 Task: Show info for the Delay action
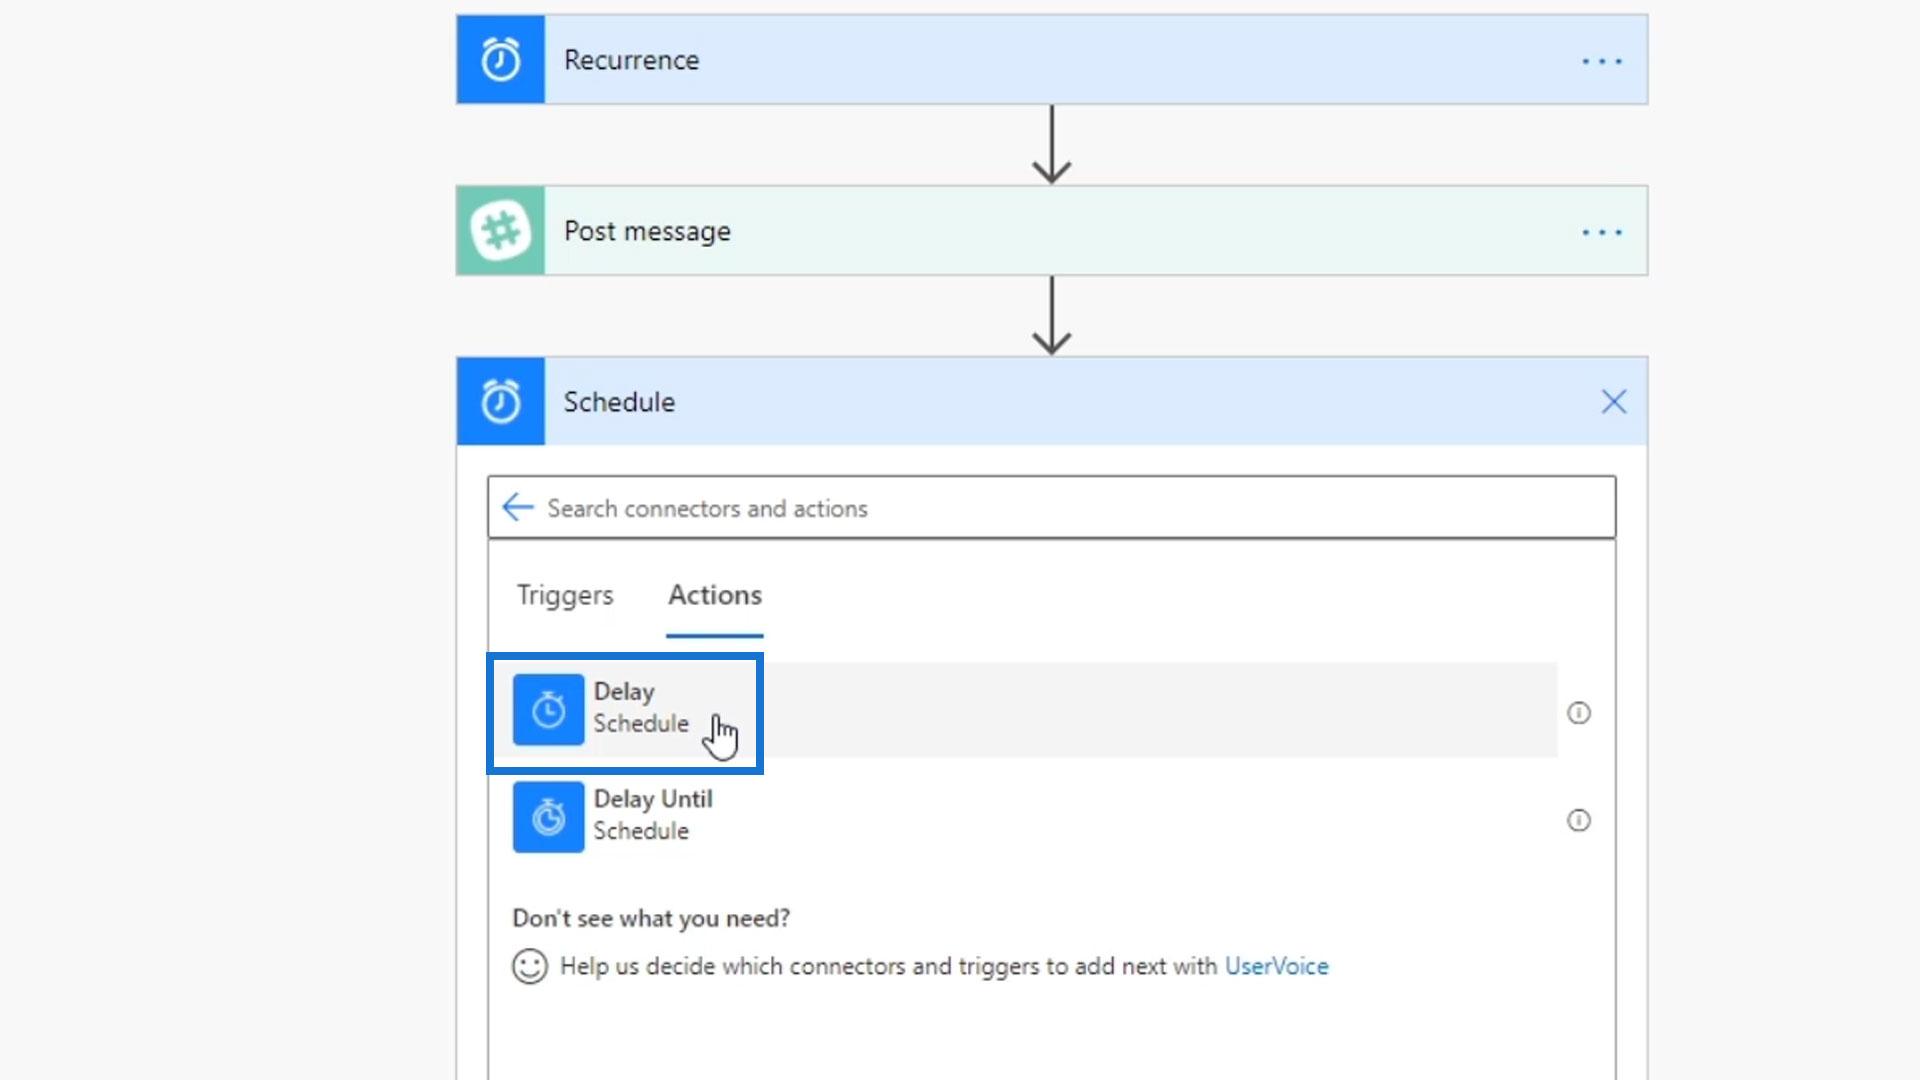[x=1578, y=713]
